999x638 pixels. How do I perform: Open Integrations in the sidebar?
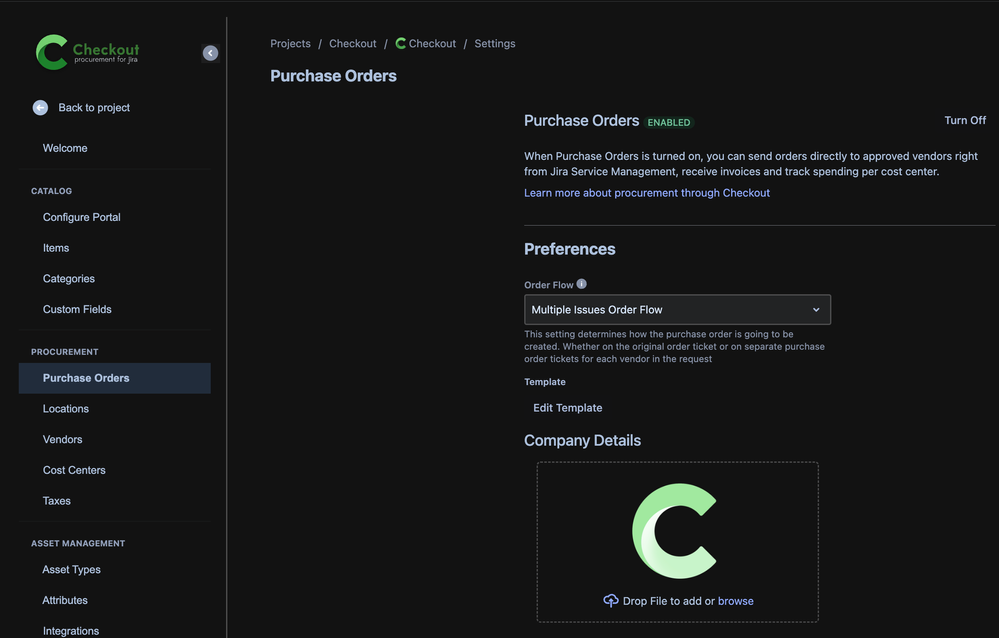coord(71,631)
